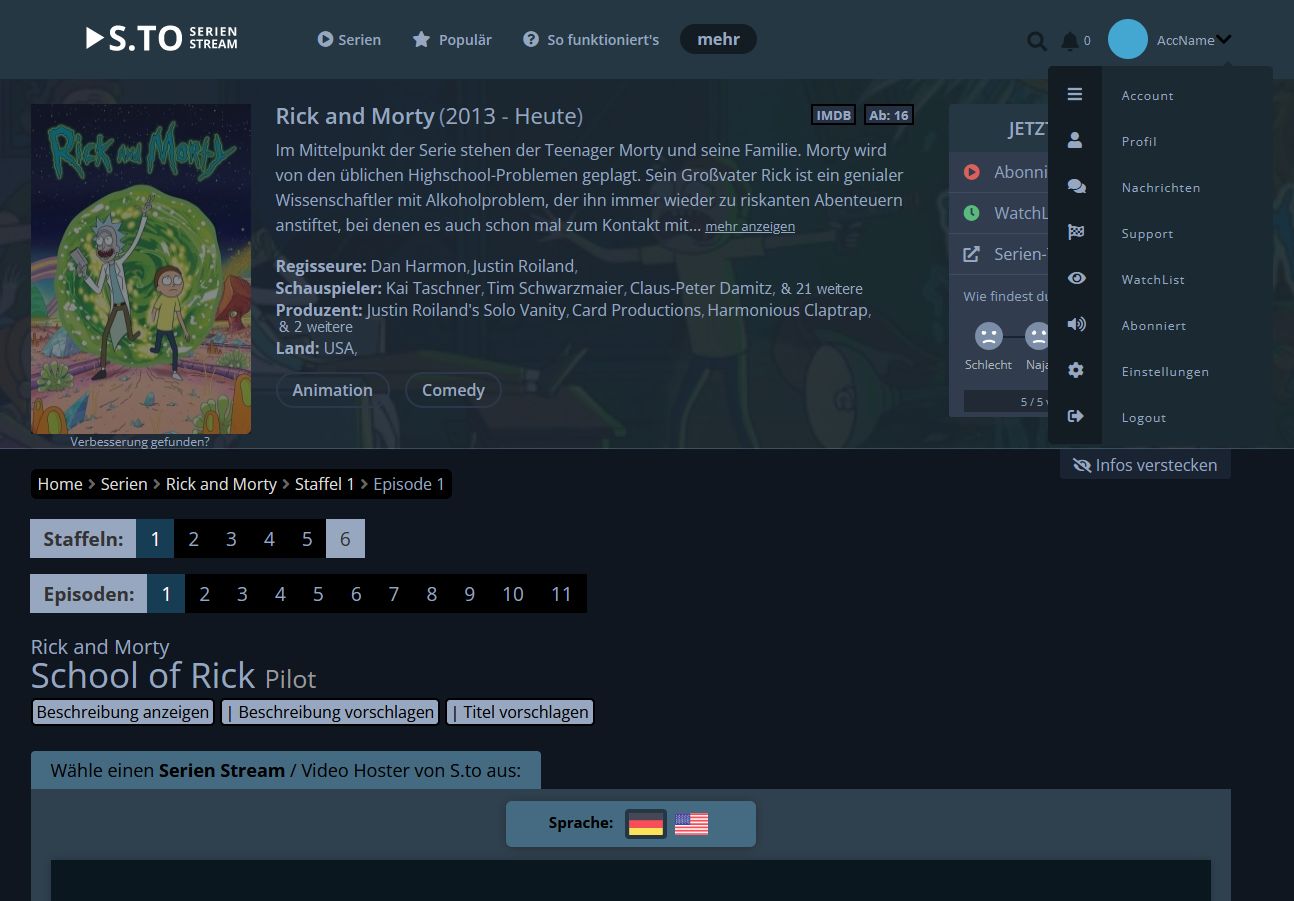Click the chat bubbles icon beside Nachrichten

click(x=1076, y=187)
